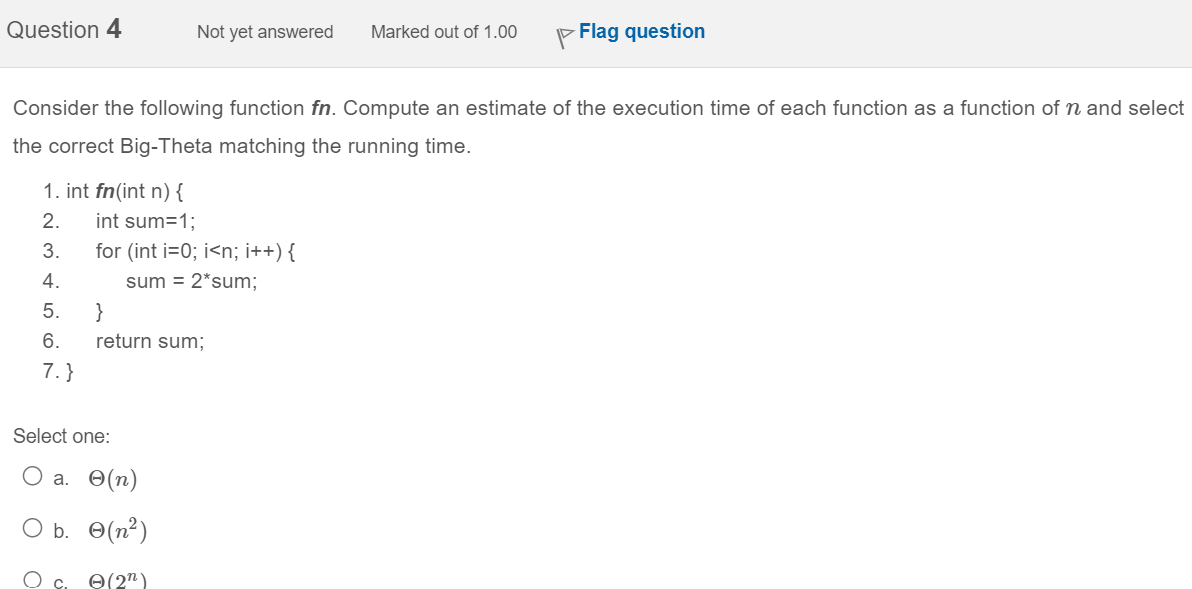This screenshot has width=1192, height=589.
Task: Click the for loop code line
Action: pyautogui.click(x=195, y=251)
